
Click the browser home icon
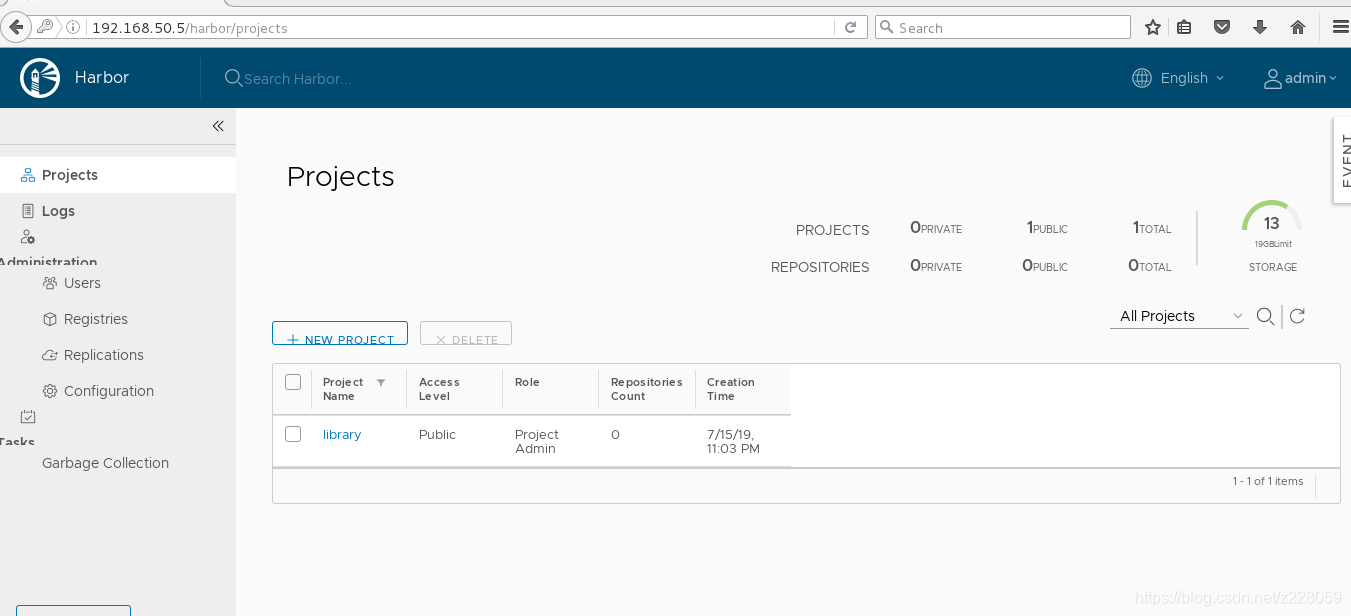(x=1298, y=28)
